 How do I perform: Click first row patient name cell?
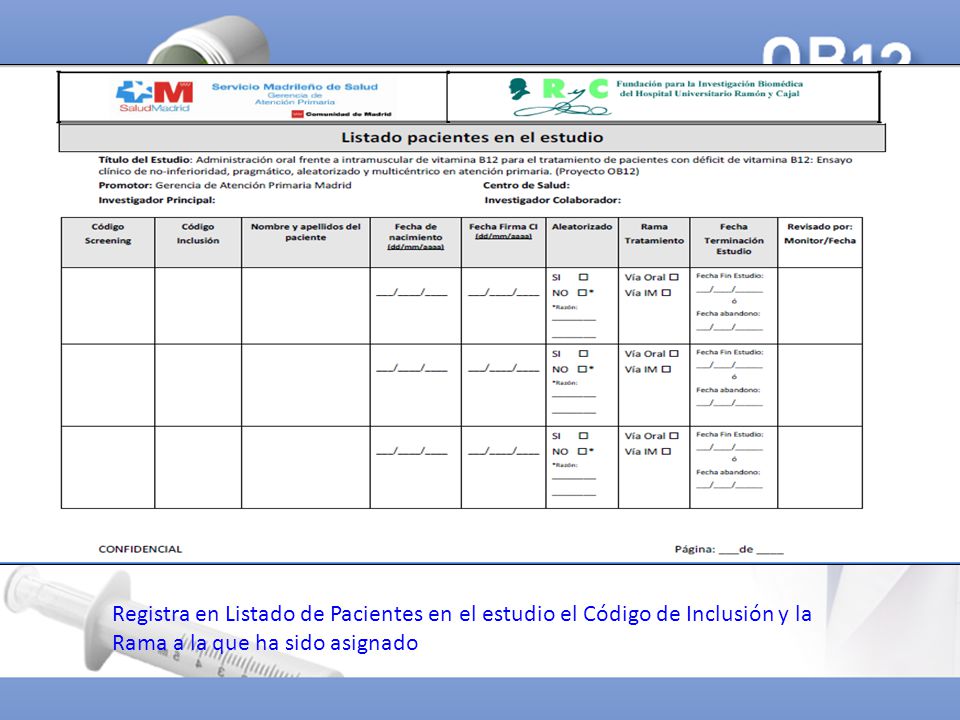pos(306,306)
